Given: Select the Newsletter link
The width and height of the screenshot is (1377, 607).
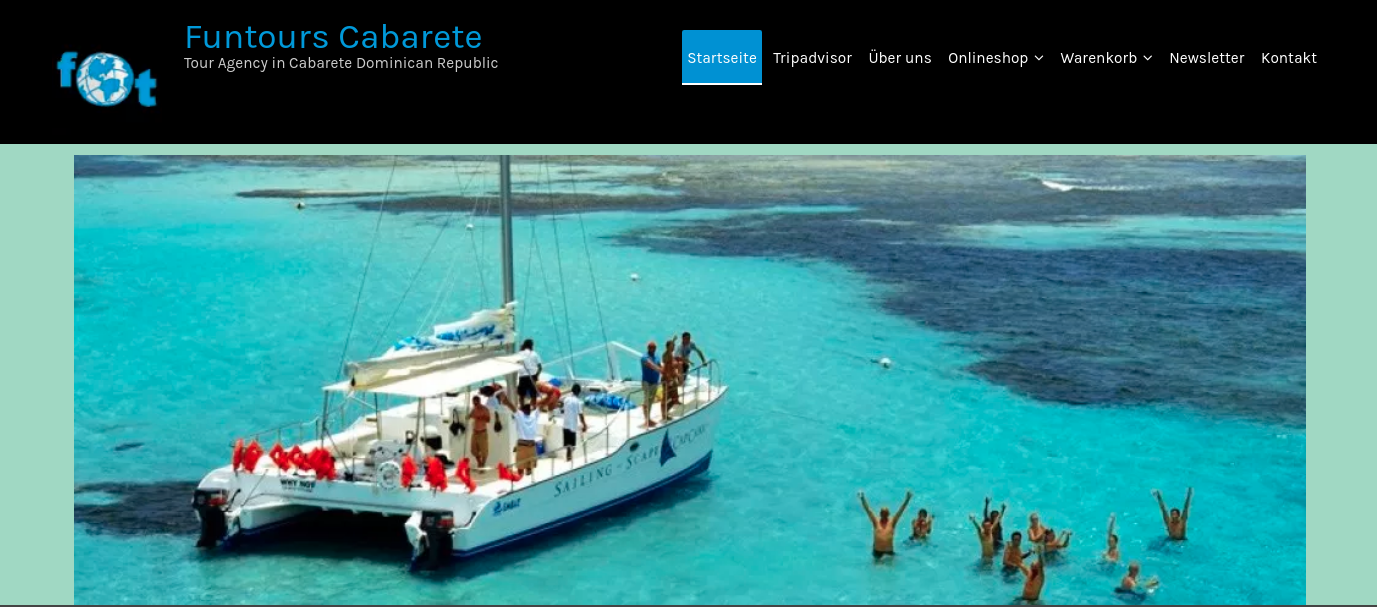Looking at the screenshot, I should [x=1206, y=58].
